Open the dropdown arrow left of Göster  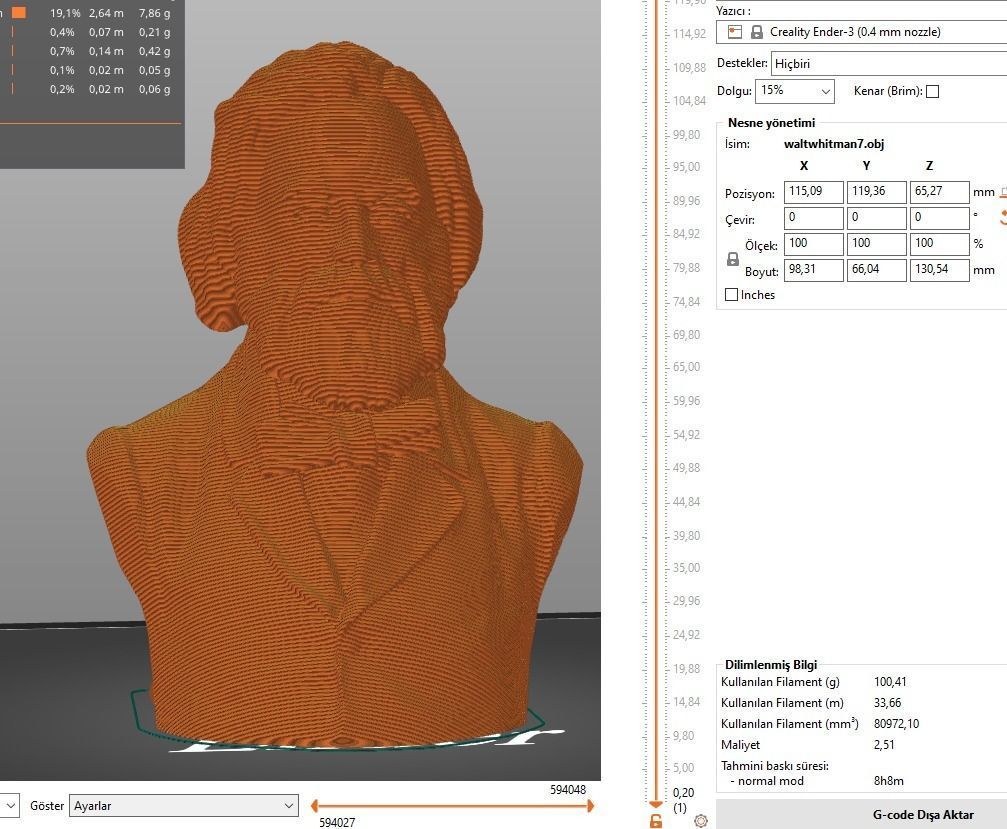[x=10, y=805]
